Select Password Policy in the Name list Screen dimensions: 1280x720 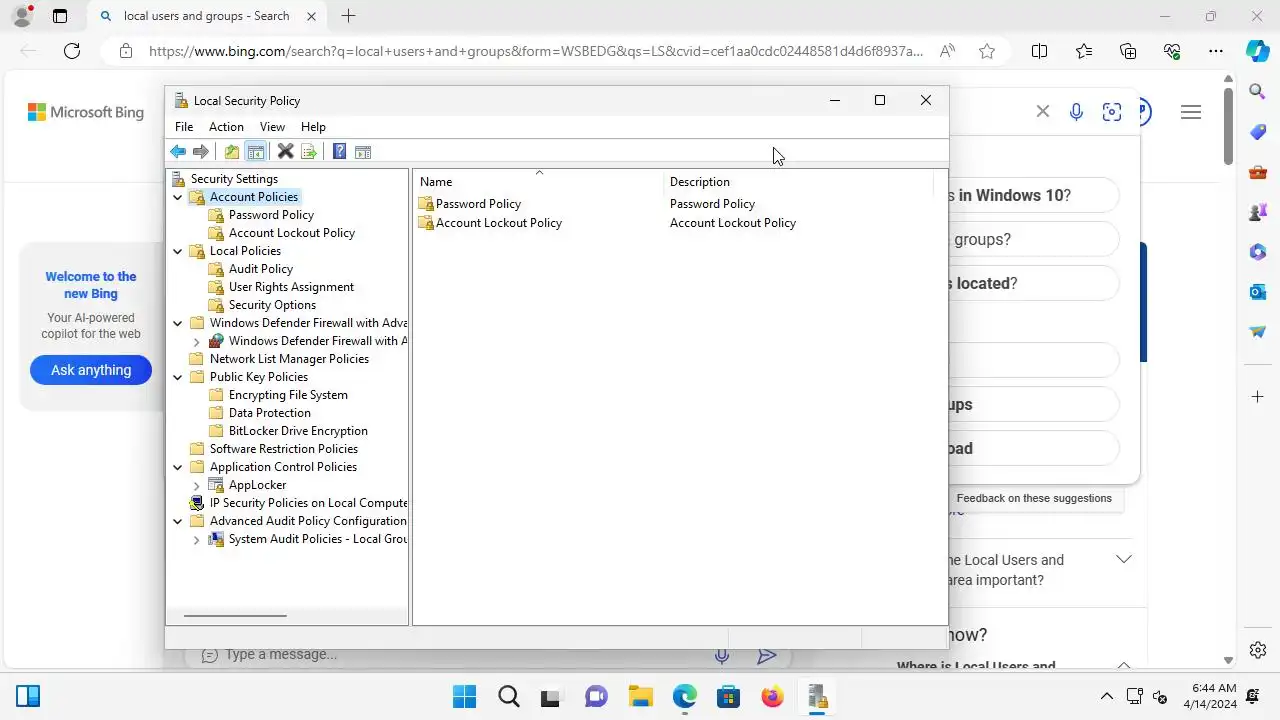click(478, 204)
